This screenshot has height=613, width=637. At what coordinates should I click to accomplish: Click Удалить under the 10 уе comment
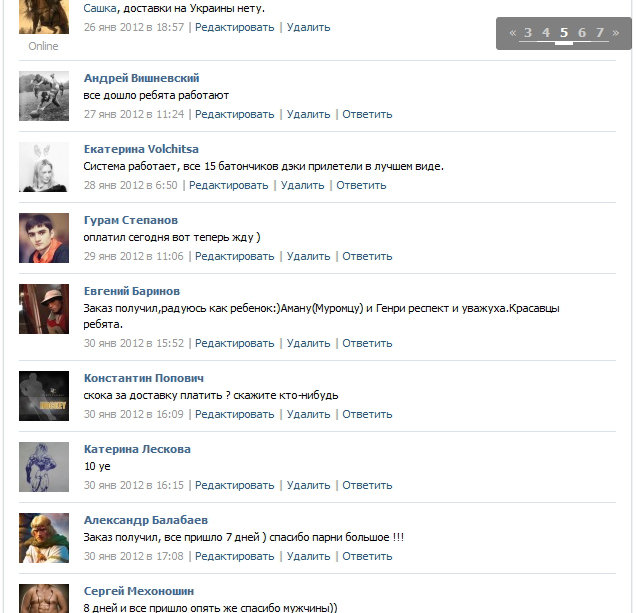(308, 485)
